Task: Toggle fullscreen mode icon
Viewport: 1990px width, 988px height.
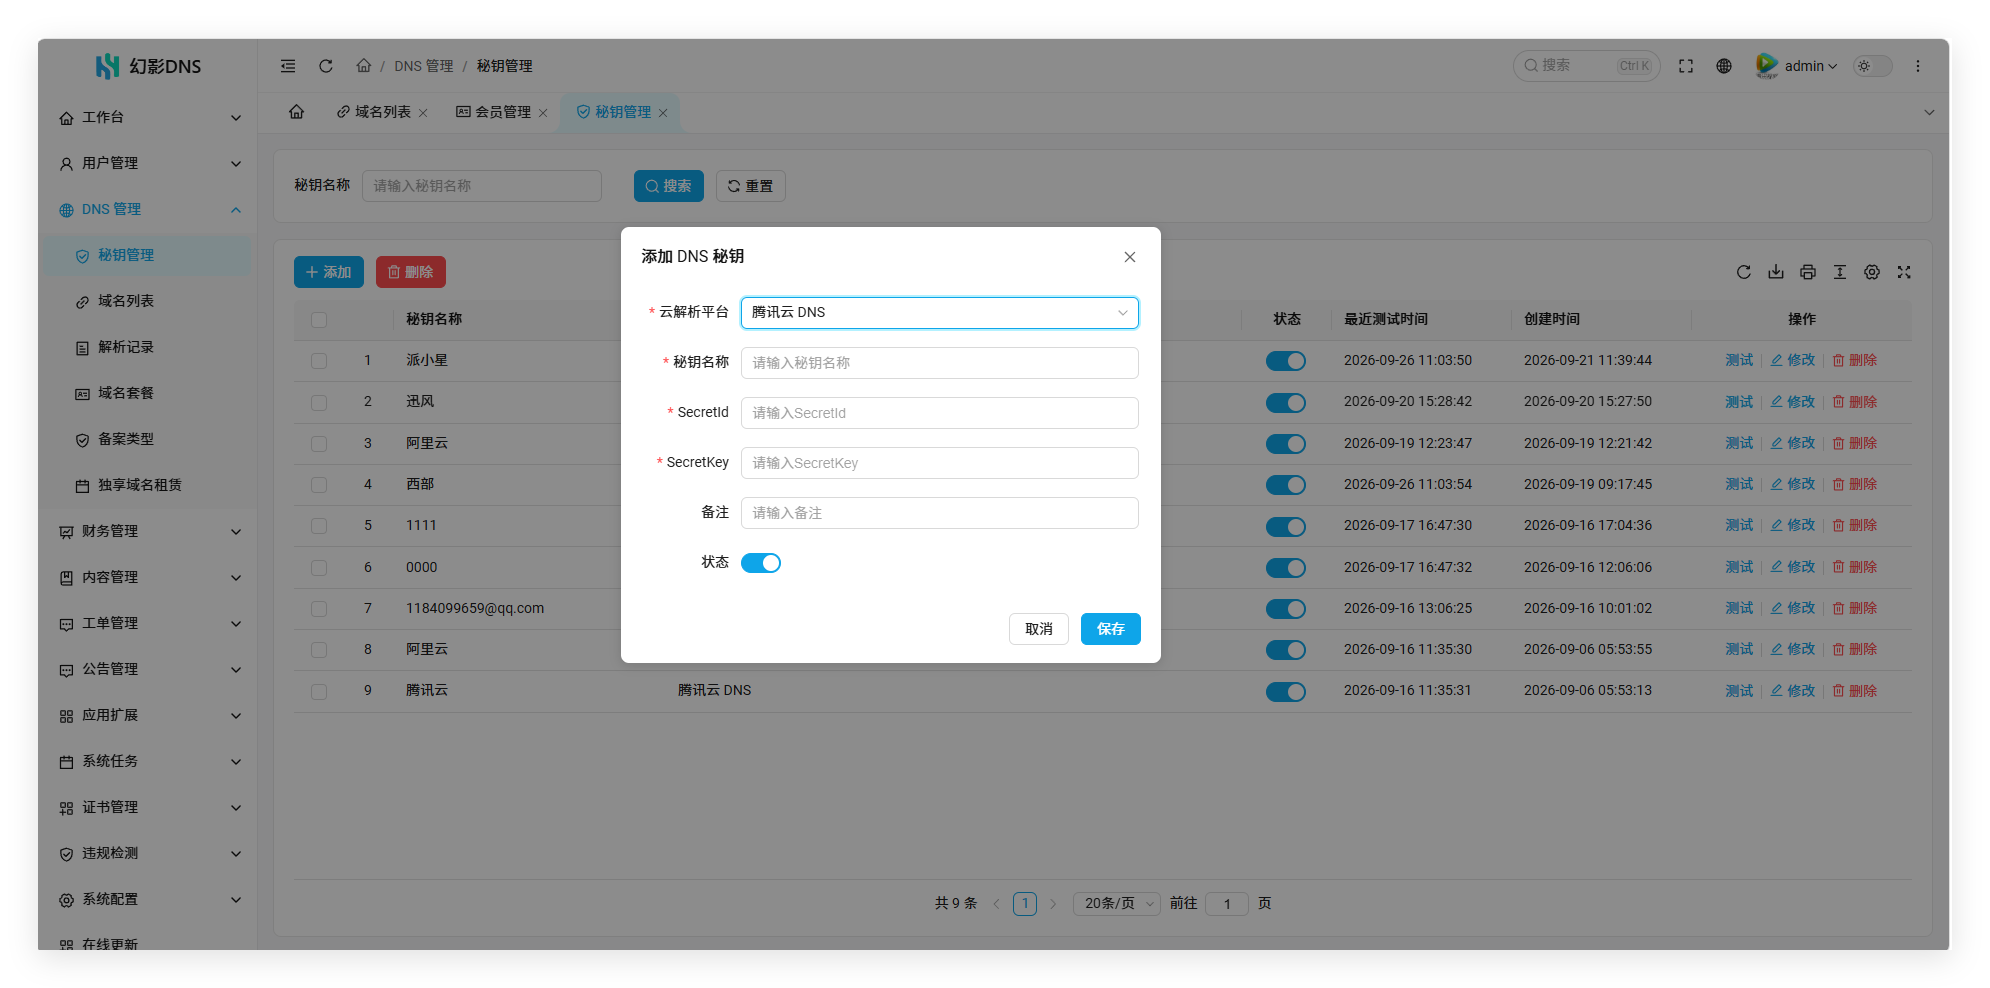Action: (x=1686, y=66)
